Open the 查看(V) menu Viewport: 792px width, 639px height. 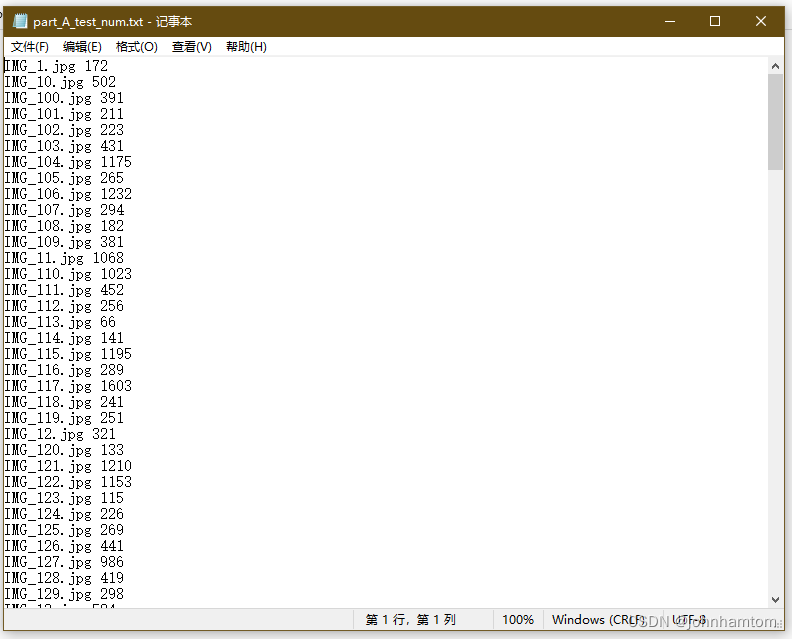point(191,47)
